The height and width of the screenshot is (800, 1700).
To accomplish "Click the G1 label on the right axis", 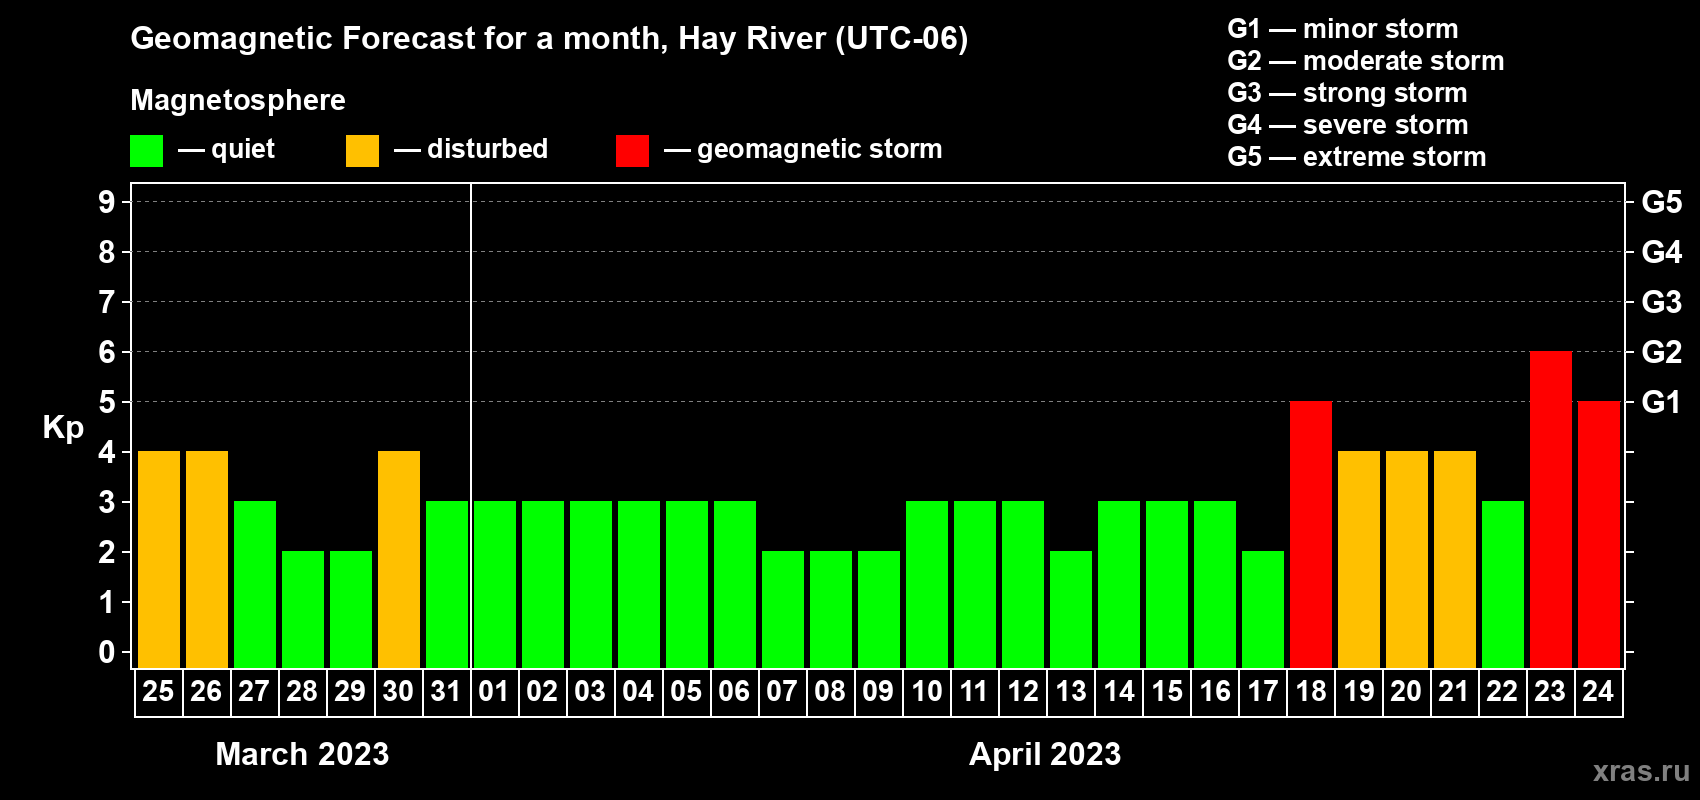I will 1662,402.
